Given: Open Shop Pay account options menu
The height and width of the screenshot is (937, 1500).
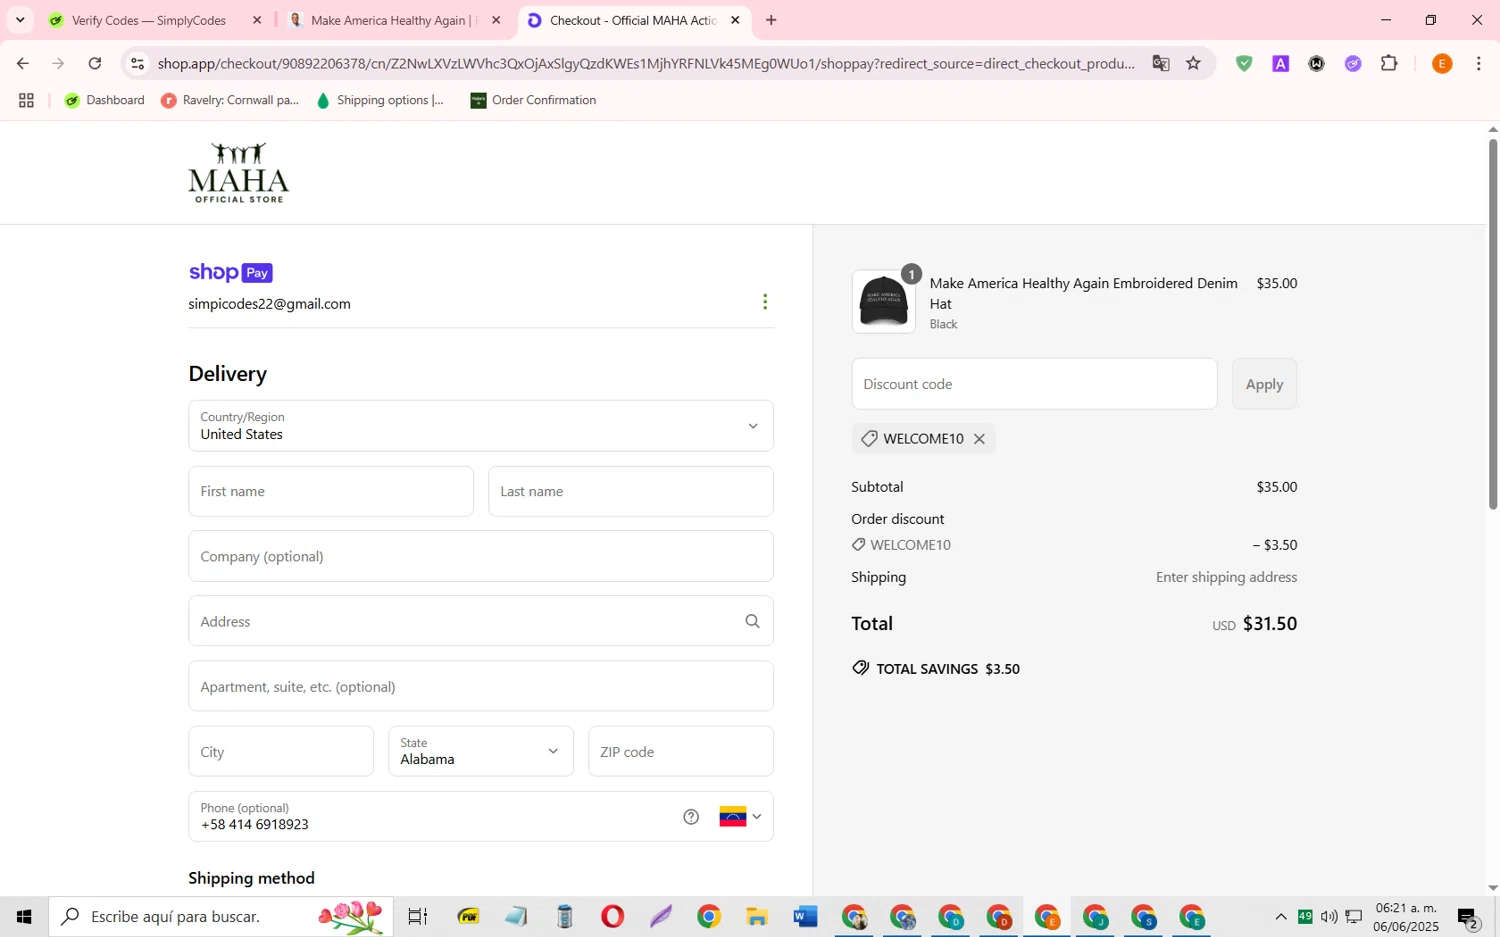Looking at the screenshot, I should click(x=765, y=302).
